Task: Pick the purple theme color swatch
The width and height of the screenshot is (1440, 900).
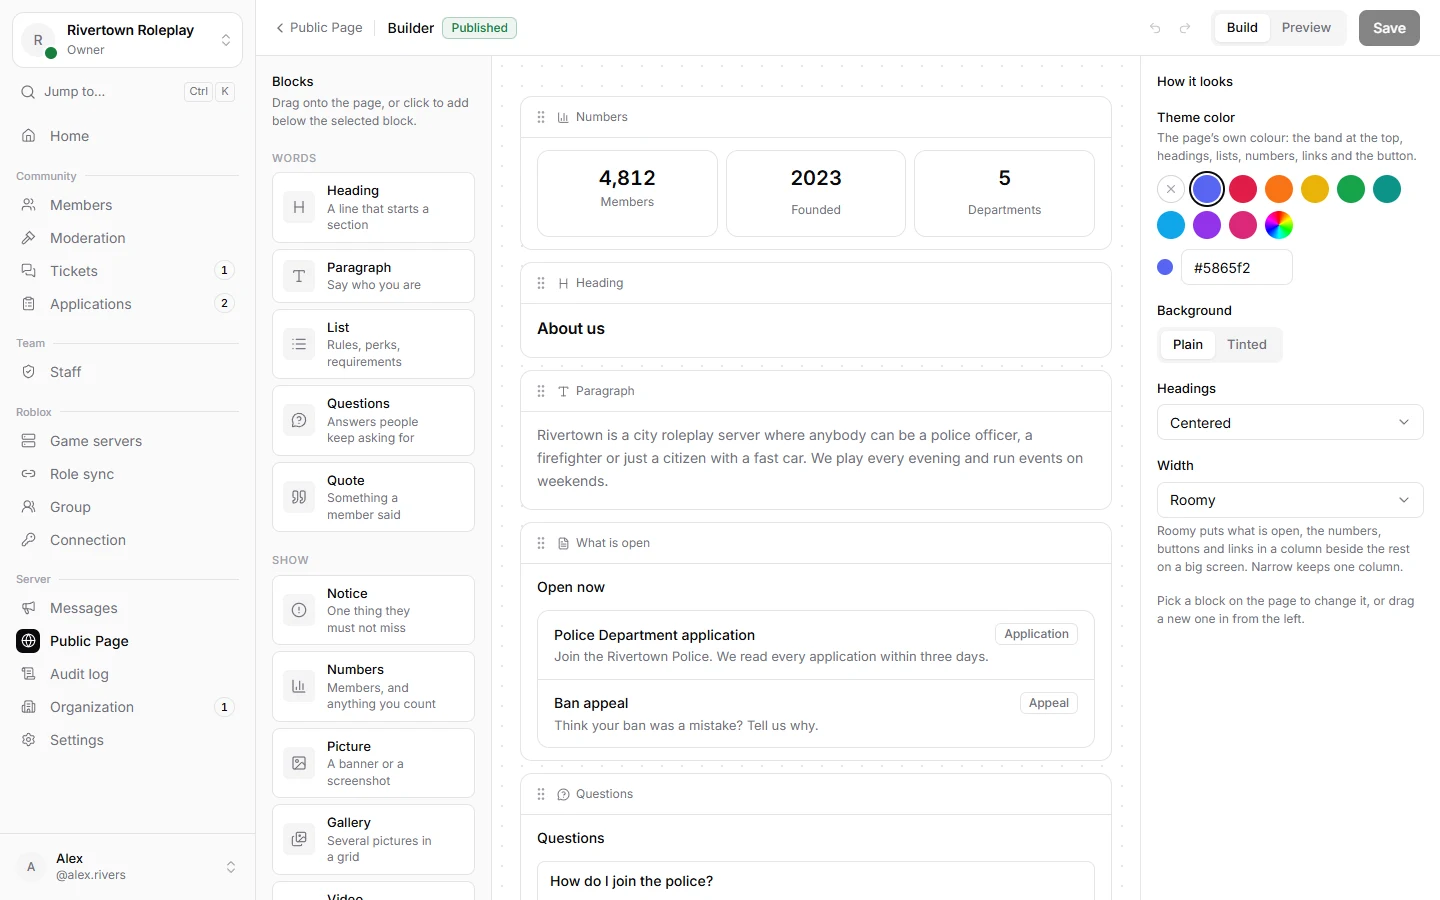Action: pyautogui.click(x=1207, y=225)
